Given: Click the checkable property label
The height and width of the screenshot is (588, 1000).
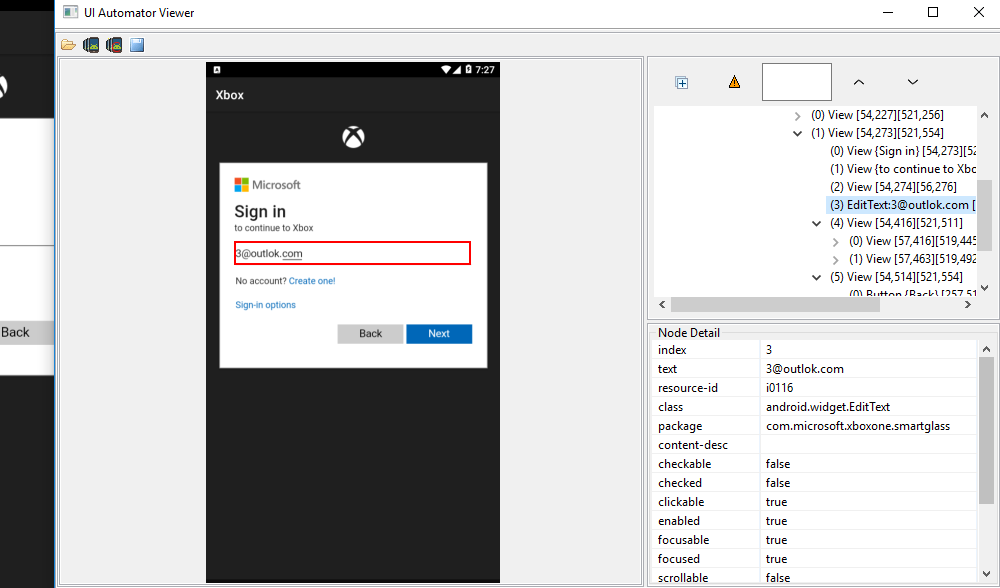Looking at the screenshot, I should tap(684, 464).
